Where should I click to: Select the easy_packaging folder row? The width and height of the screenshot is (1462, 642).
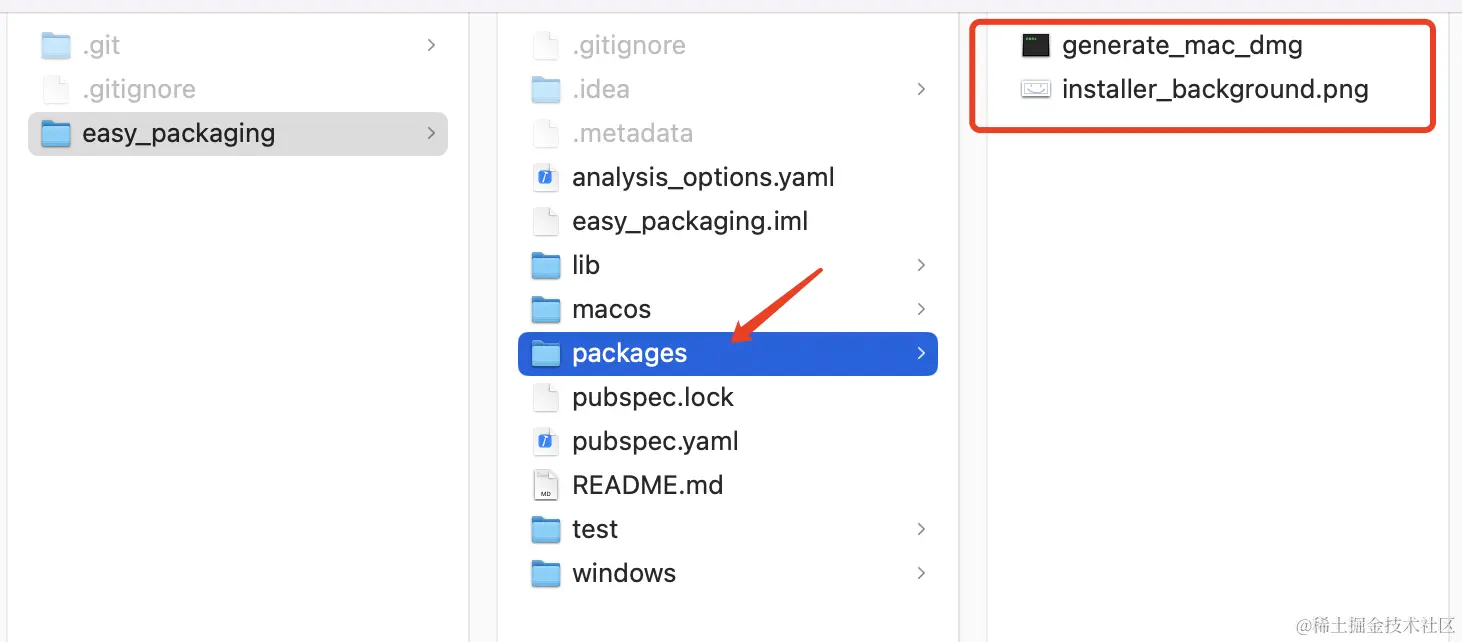click(238, 133)
